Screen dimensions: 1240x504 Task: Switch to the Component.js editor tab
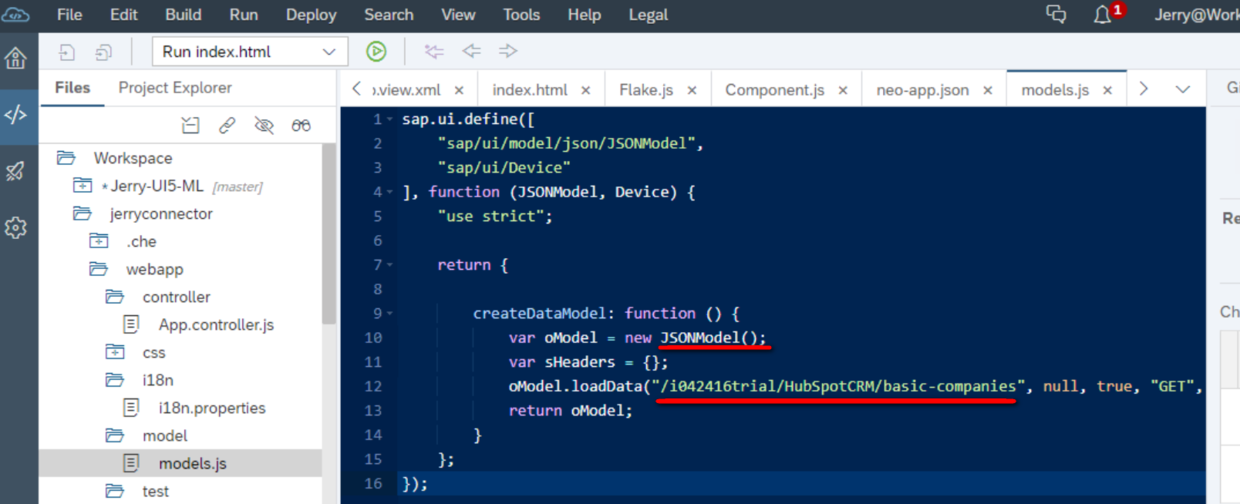point(775,90)
